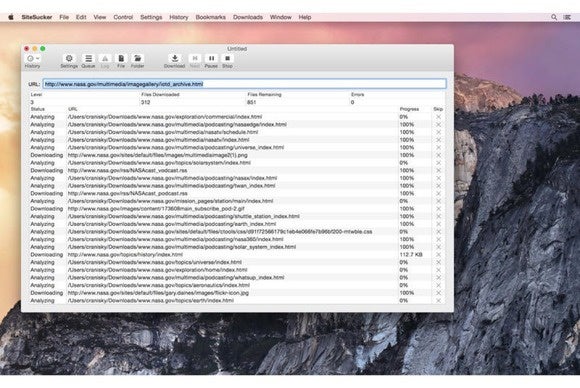Select the 112.7 KB progress value
580x388 pixels.
pyautogui.click(x=411, y=254)
